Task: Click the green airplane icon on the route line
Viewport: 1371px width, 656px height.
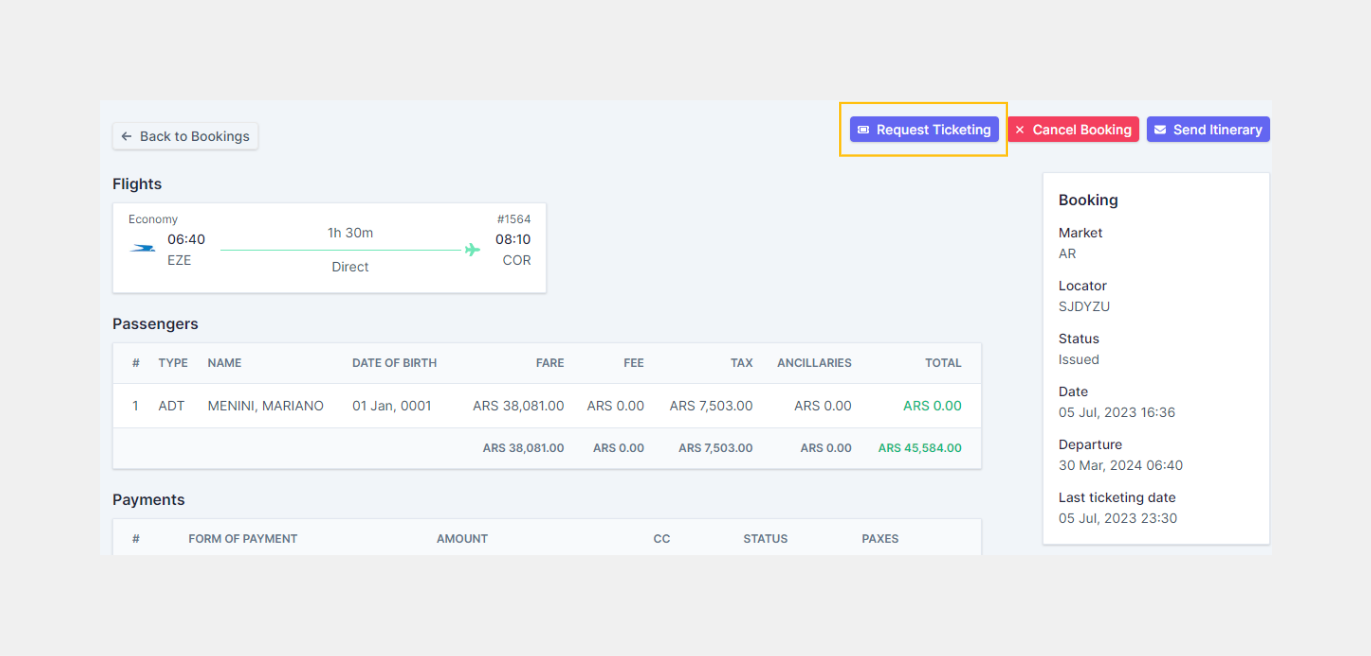Action: click(472, 250)
